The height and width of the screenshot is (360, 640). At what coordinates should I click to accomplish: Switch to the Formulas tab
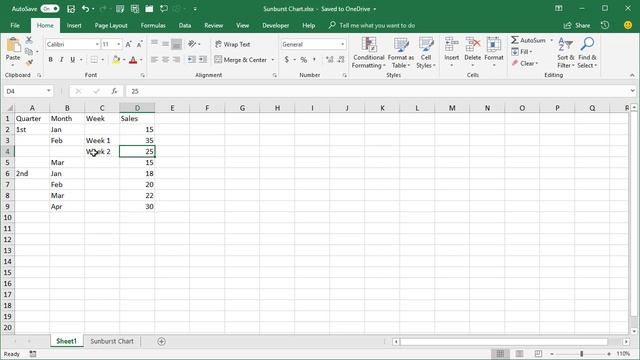(153, 25)
